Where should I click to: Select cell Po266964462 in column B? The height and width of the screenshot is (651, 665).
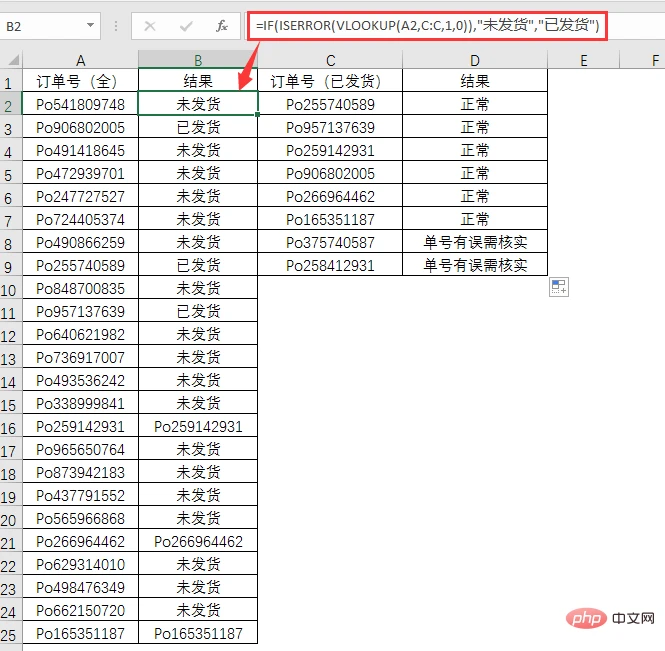click(x=198, y=541)
